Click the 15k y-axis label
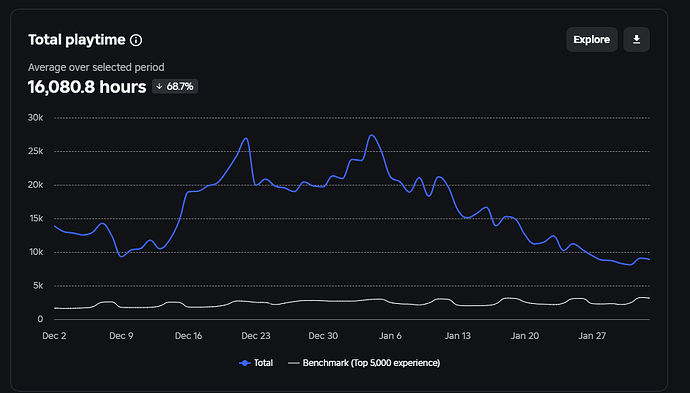 pyautogui.click(x=36, y=218)
